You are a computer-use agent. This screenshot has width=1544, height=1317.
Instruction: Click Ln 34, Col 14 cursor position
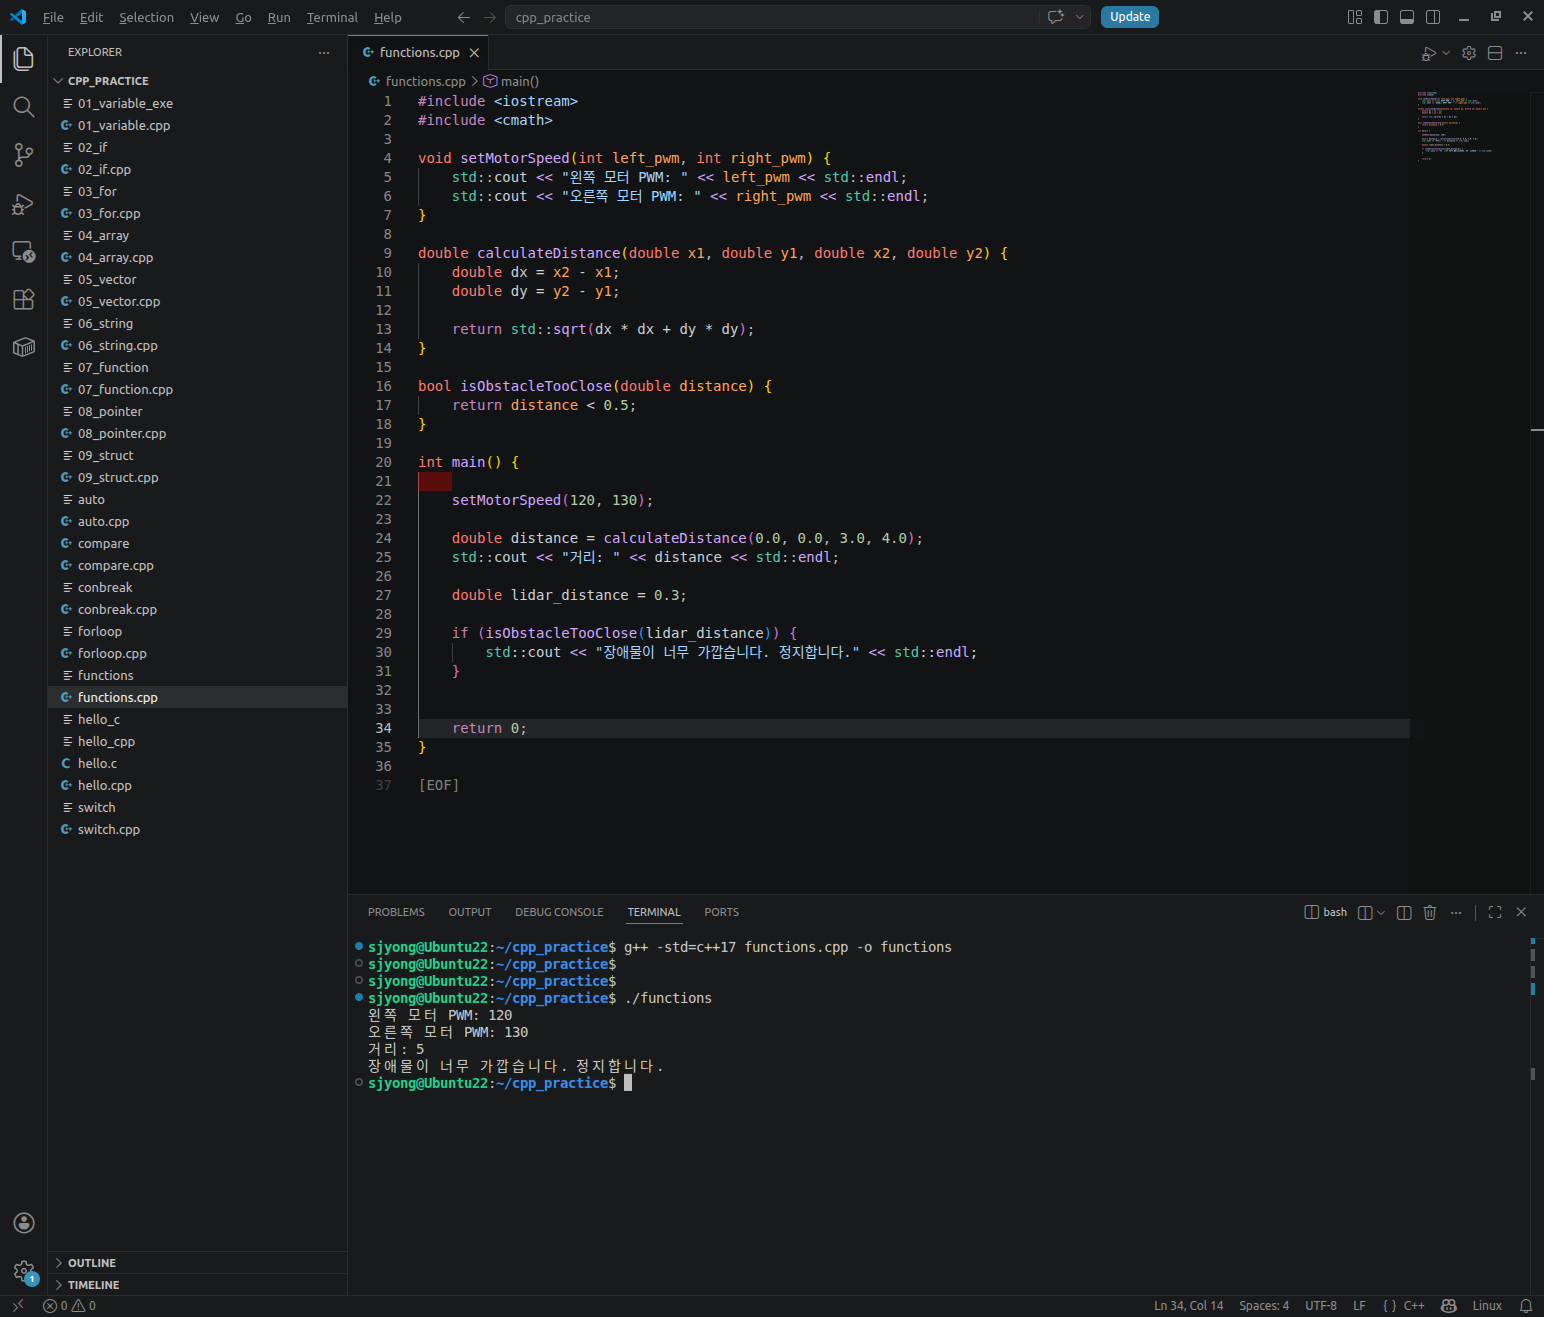click(1188, 1306)
